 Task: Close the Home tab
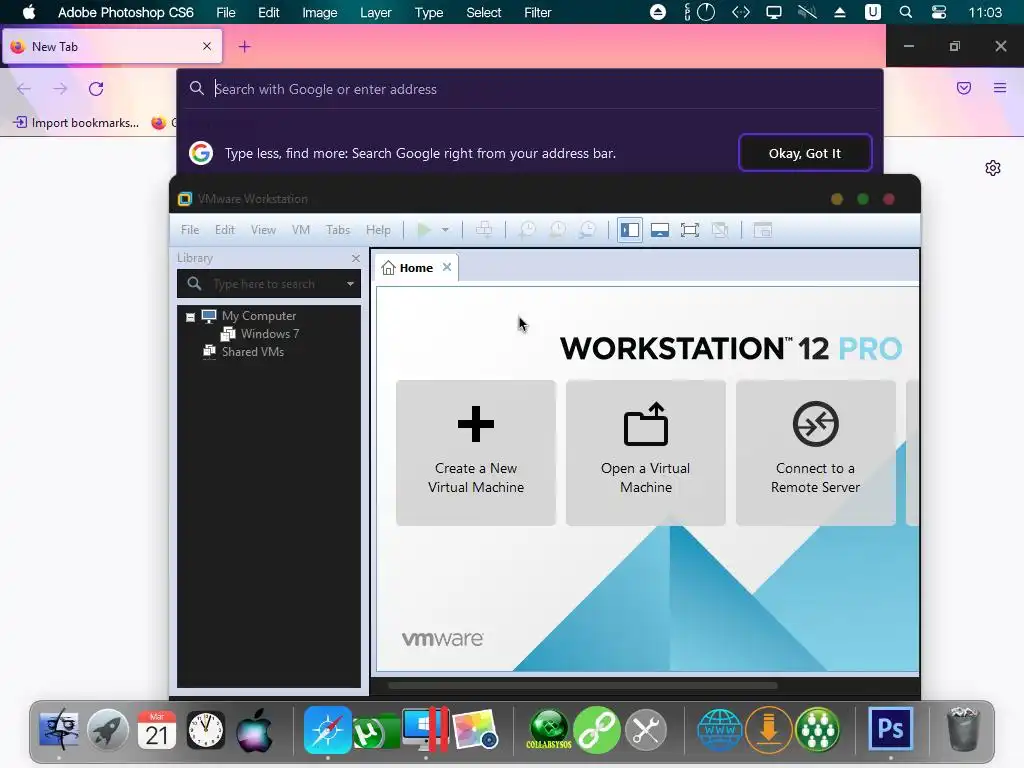[x=447, y=267]
